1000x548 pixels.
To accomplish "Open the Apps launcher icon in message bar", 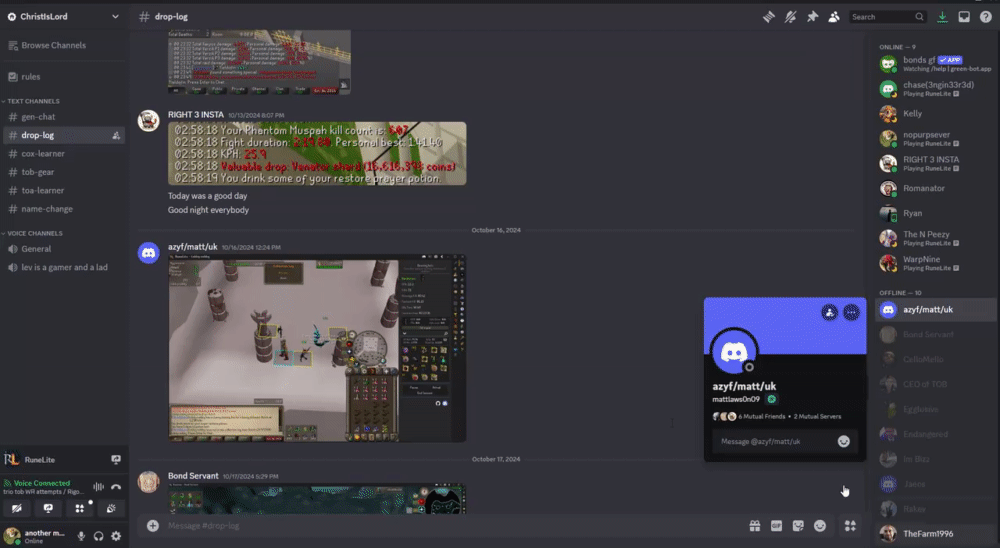I will (850, 526).
